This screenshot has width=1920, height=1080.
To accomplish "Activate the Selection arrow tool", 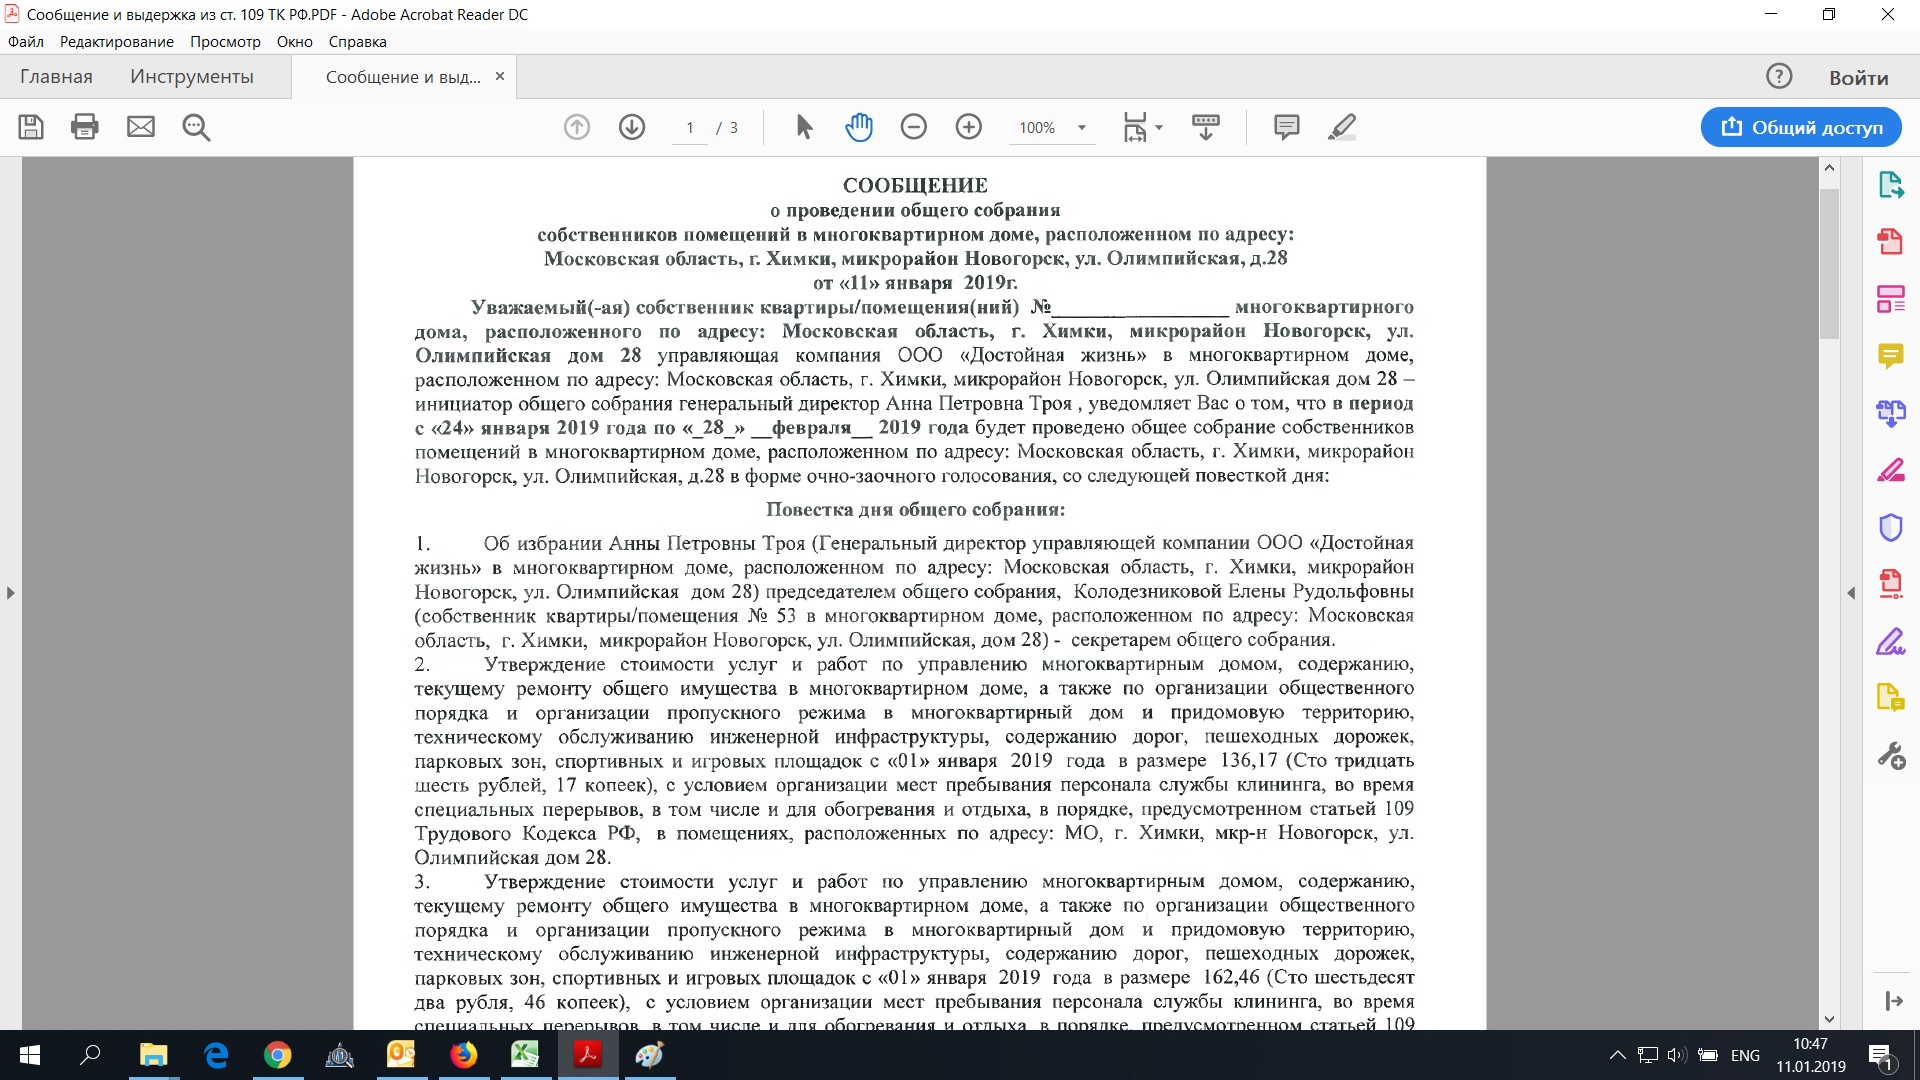I will [804, 127].
